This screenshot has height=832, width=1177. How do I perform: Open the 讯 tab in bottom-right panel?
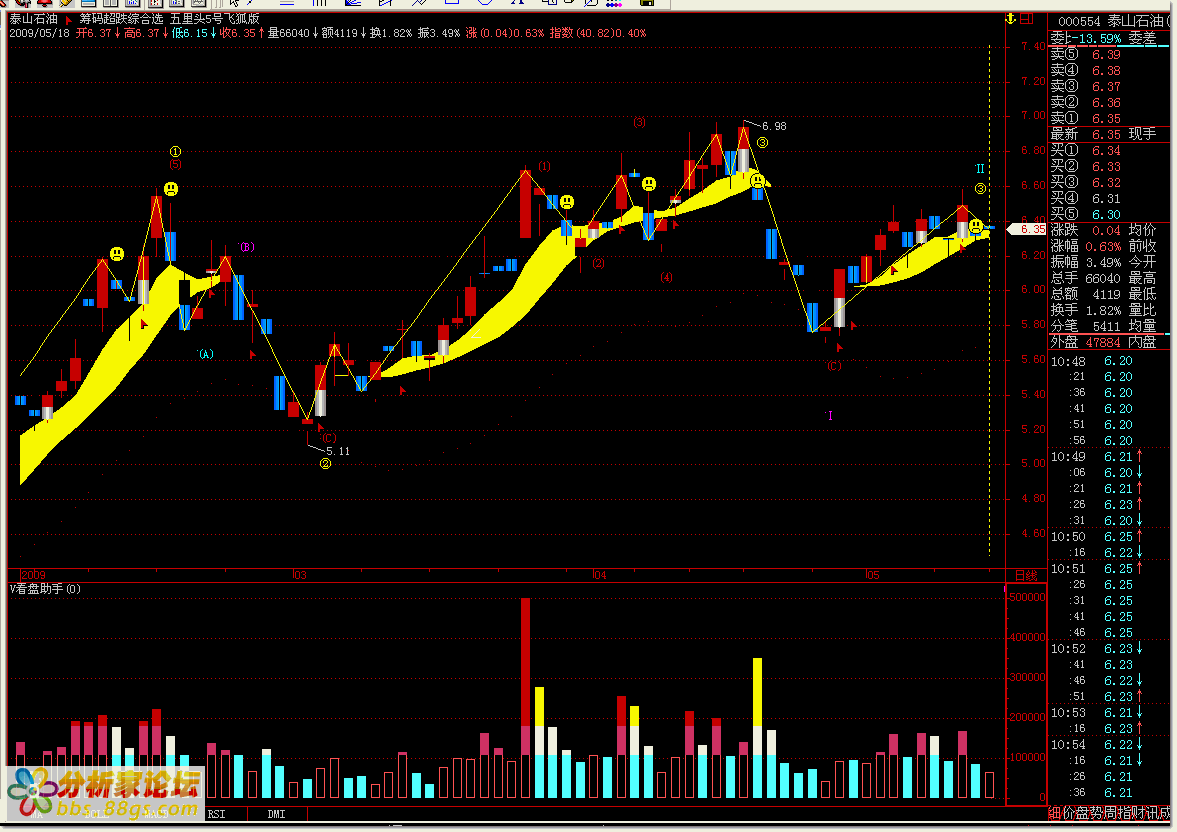[1150, 813]
